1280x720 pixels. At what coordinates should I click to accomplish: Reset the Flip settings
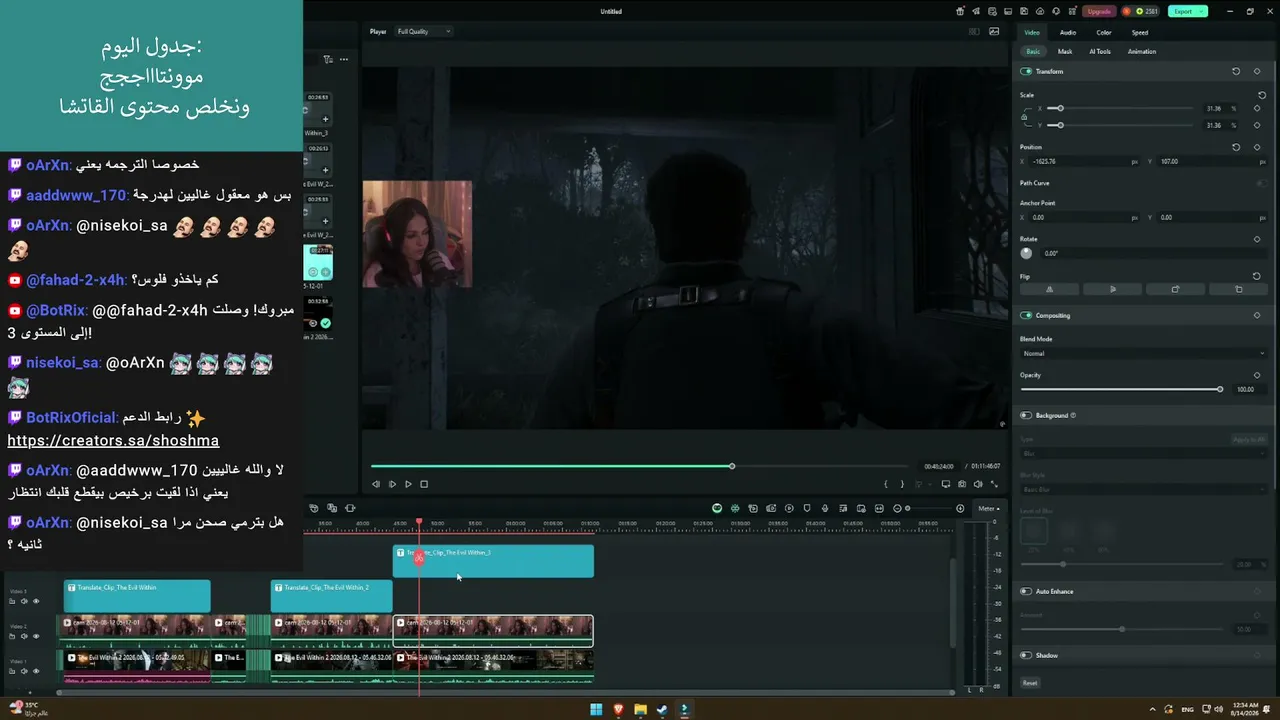point(1257,276)
